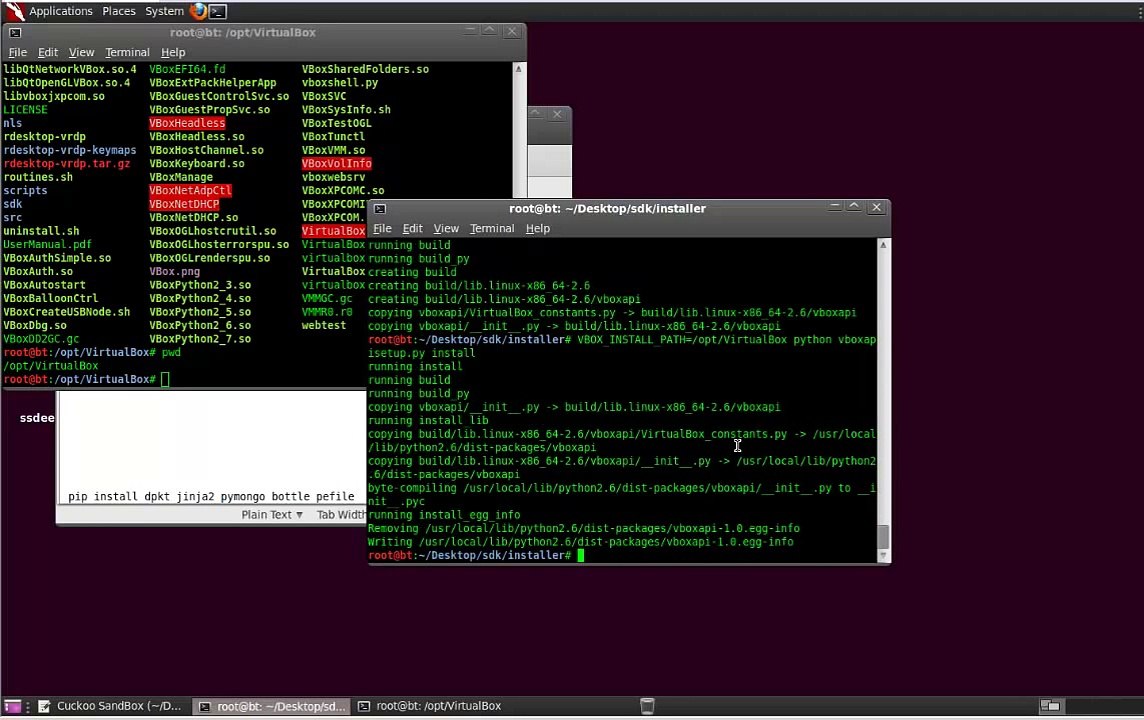The image size is (1144, 720).
Task: Maximize the sdk/installer terminal window
Action: 854,207
